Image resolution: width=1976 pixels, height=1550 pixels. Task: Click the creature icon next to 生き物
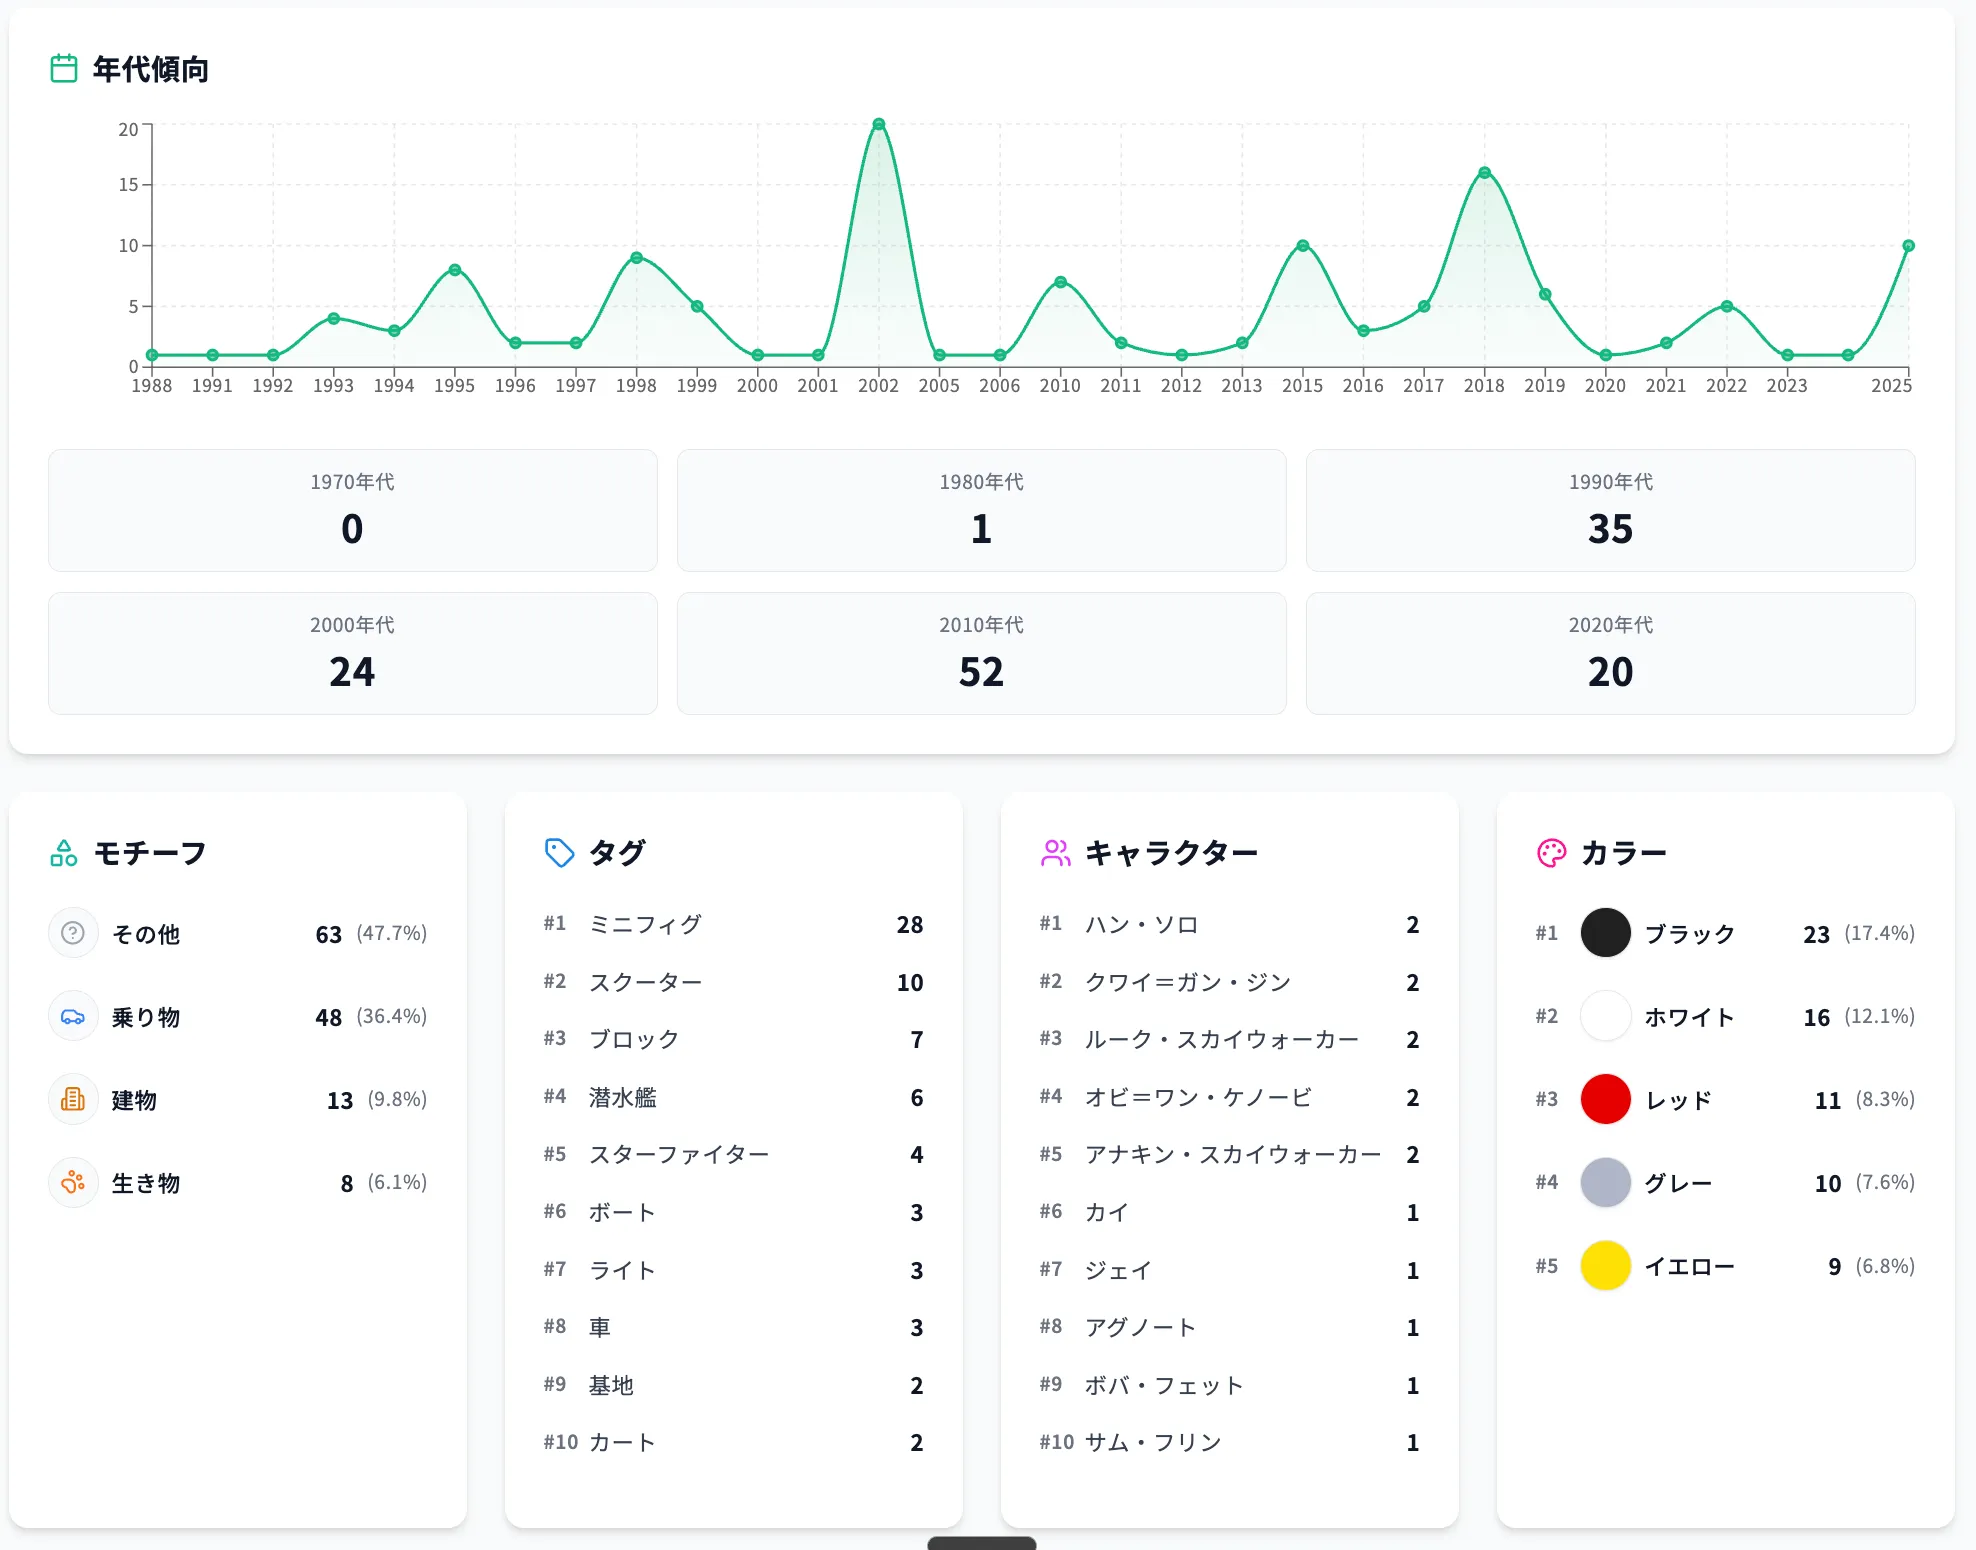(x=73, y=1183)
